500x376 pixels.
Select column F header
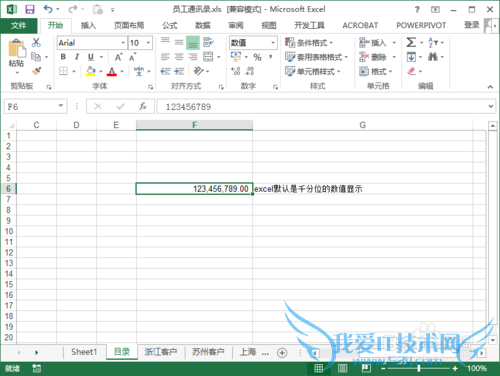pos(194,125)
